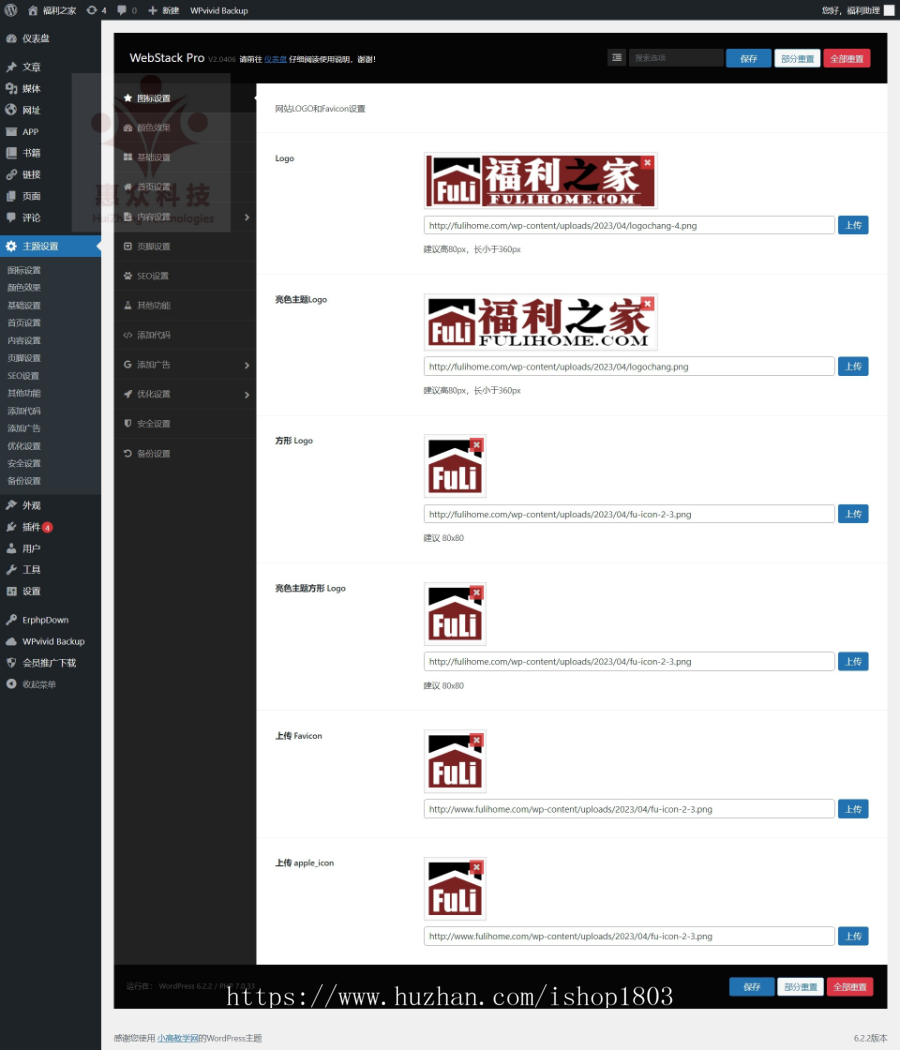
Task: Remove the Logo image with red X
Action: [x=647, y=162]
